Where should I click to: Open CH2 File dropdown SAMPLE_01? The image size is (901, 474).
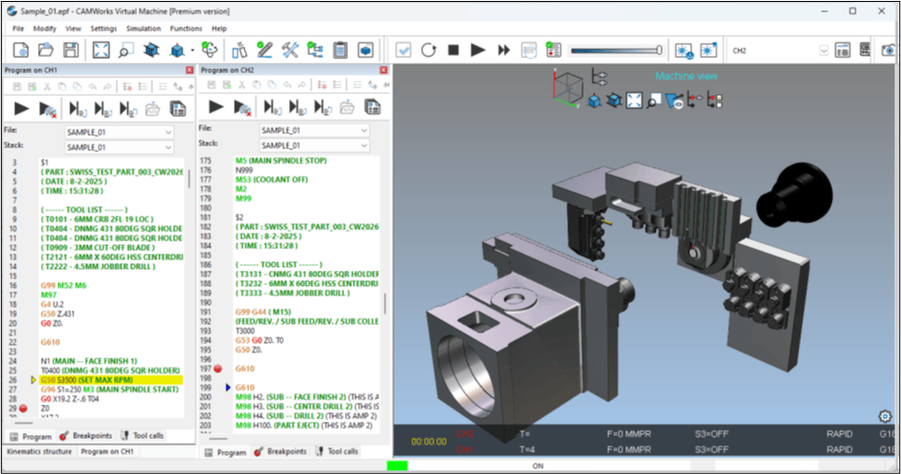pos(314,130)
